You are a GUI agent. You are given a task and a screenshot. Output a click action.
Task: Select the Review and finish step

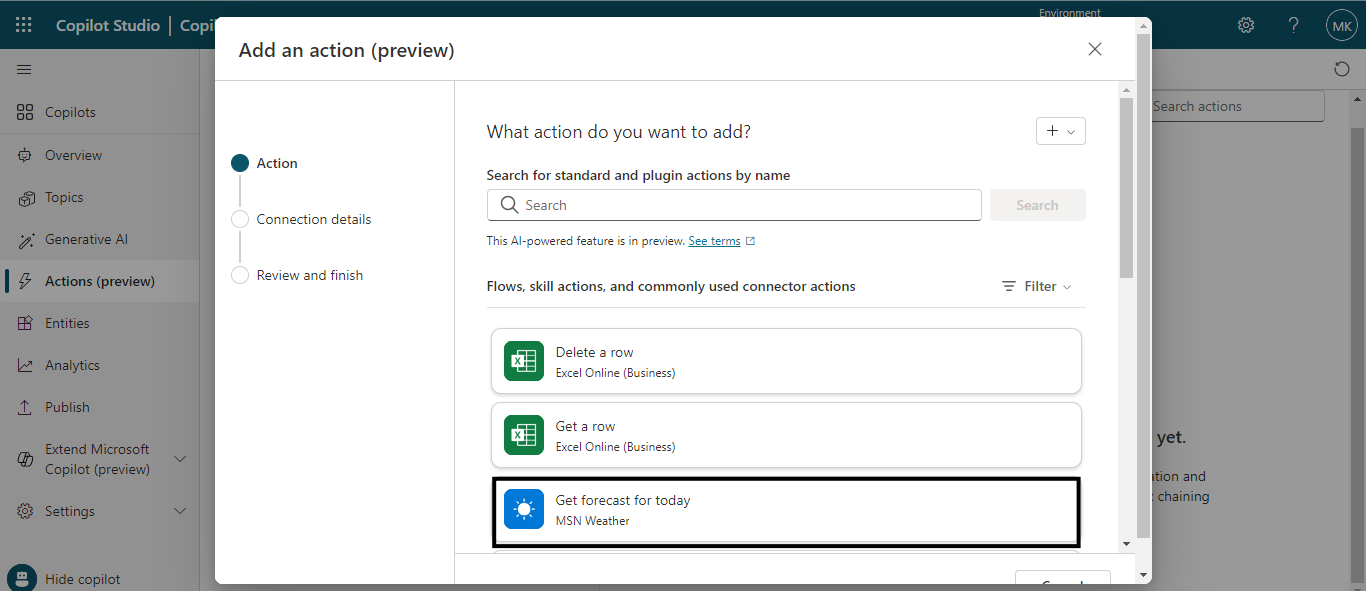309,275
